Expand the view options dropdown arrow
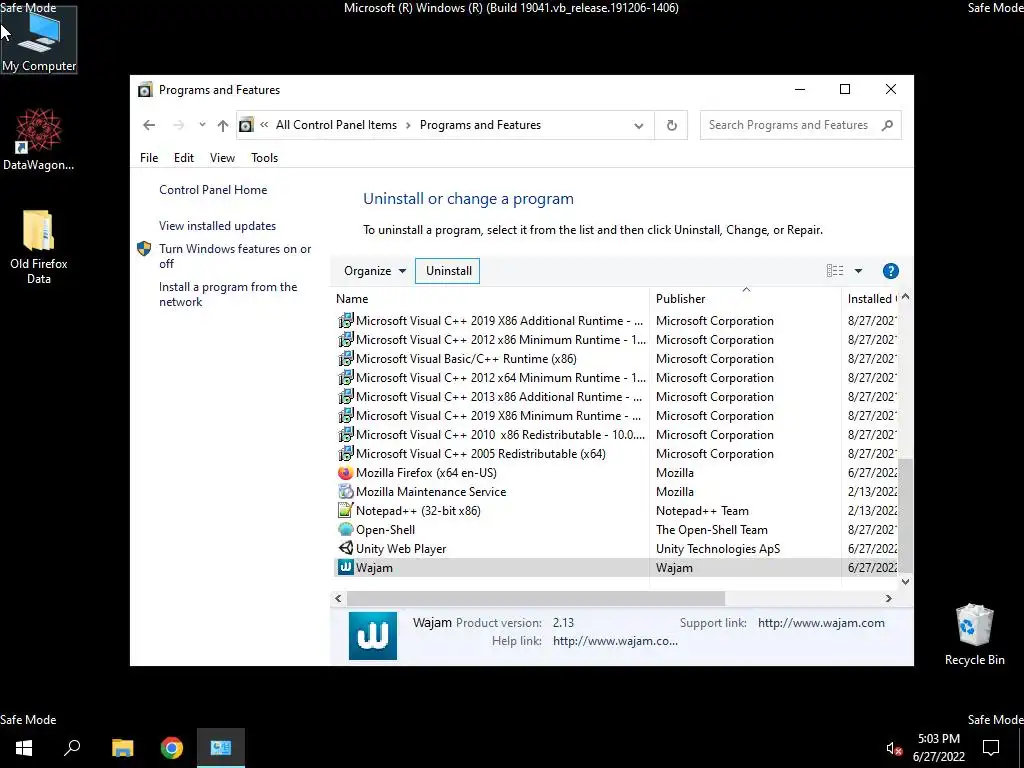Image resolution: width=1024 pixels, height=768 pixels. click(858, 271)
